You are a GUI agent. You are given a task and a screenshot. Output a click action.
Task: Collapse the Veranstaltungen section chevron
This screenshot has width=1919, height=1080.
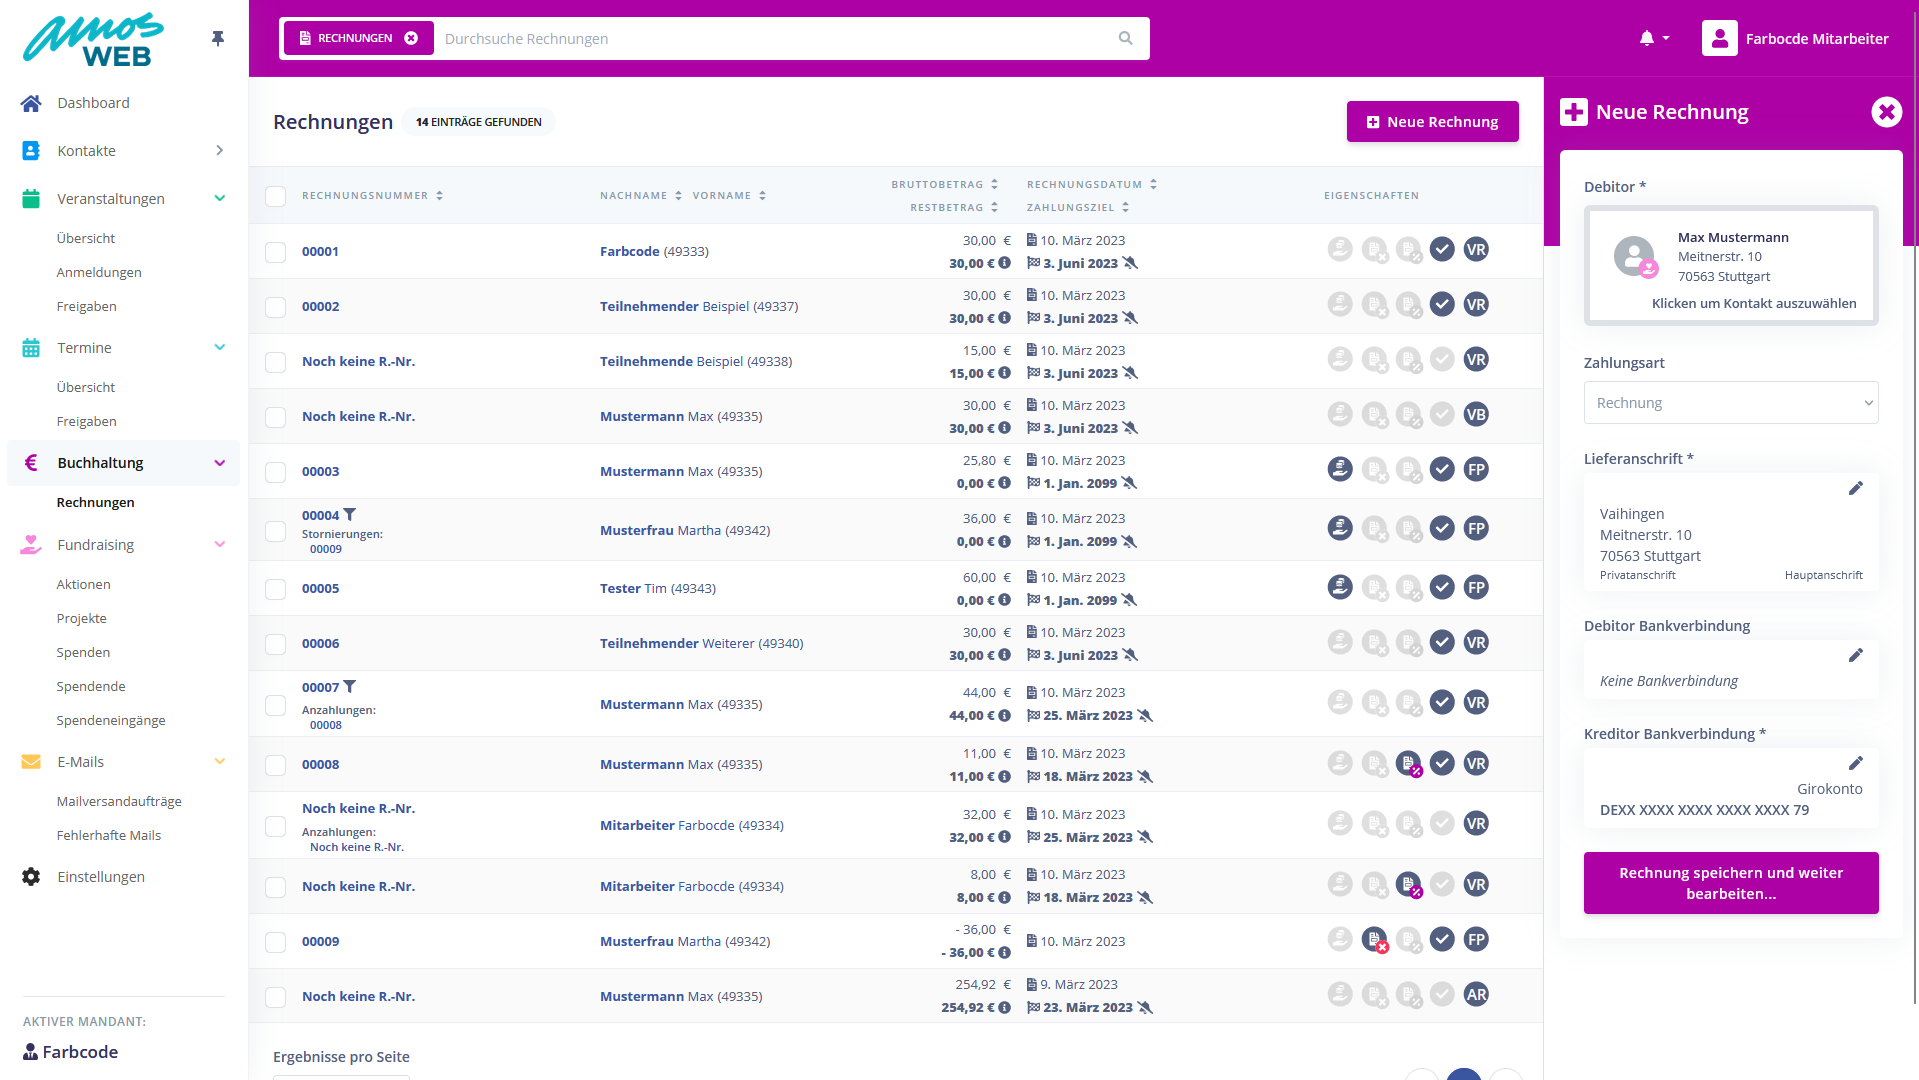[220, 198]
